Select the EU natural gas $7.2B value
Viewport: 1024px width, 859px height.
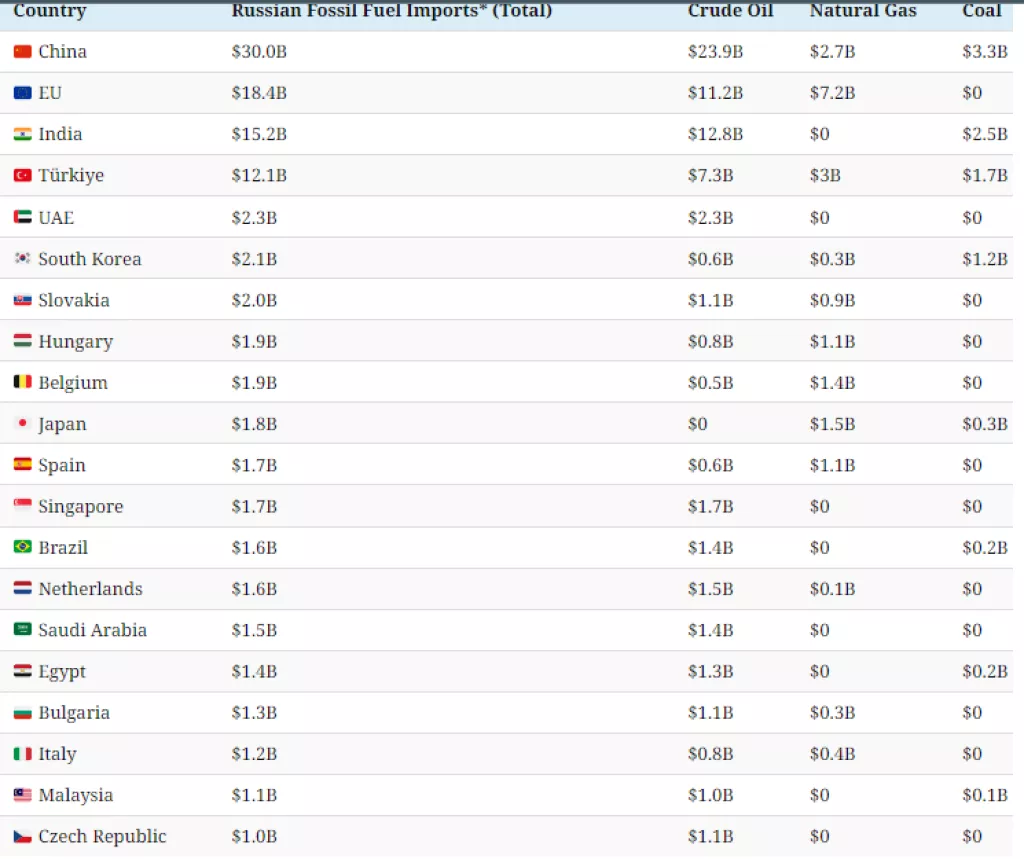click(x=832, y=93)
